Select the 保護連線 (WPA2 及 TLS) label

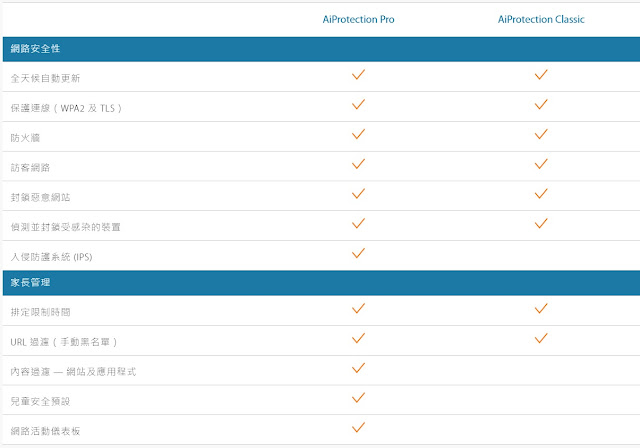[66, 108]
